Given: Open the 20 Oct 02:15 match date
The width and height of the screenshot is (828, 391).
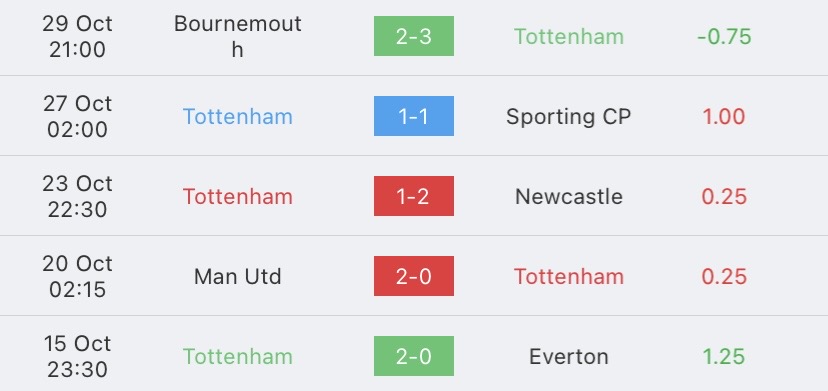Looking at the screenshot, I should coord(77,276).
